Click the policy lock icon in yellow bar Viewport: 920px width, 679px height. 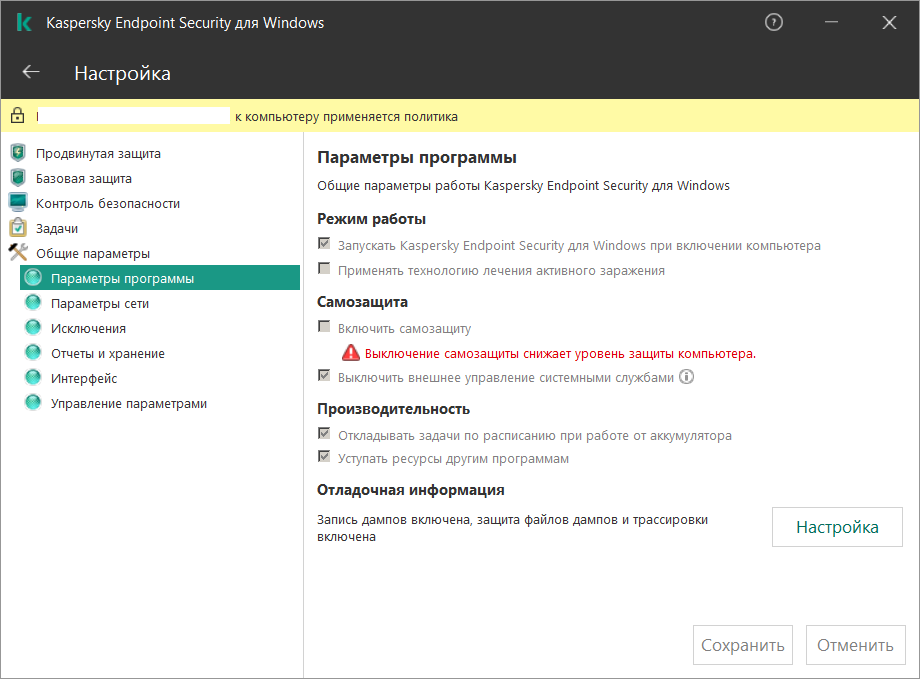[x=17, y=116]
